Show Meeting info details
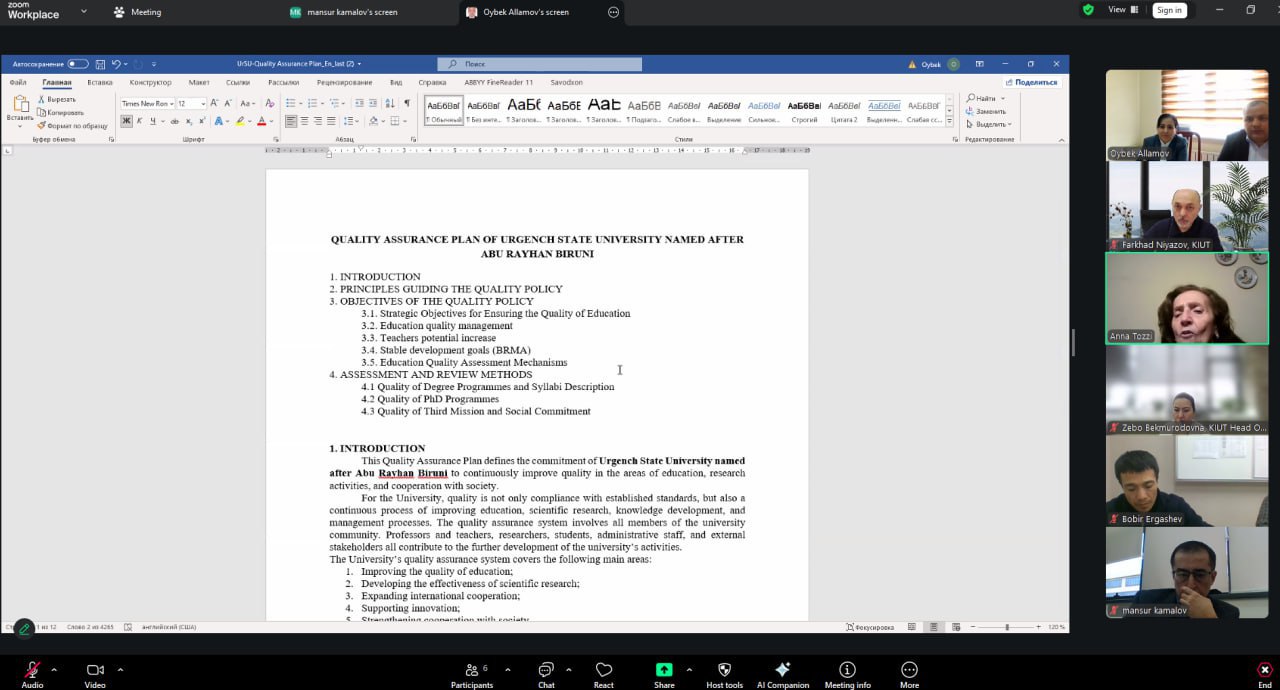This screenshot has height=690, width=1280. click(847, 670)
